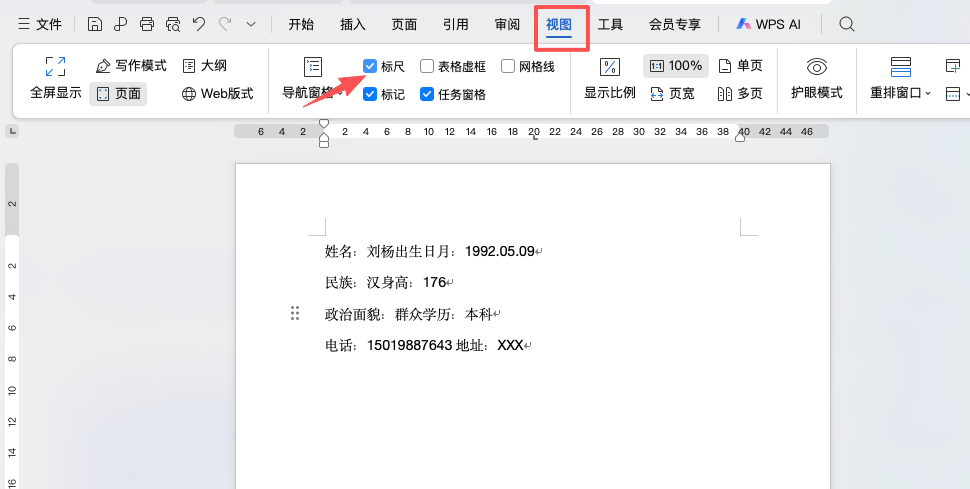Click the line 政治面貌：群众学历：本科

pos(413,314)
